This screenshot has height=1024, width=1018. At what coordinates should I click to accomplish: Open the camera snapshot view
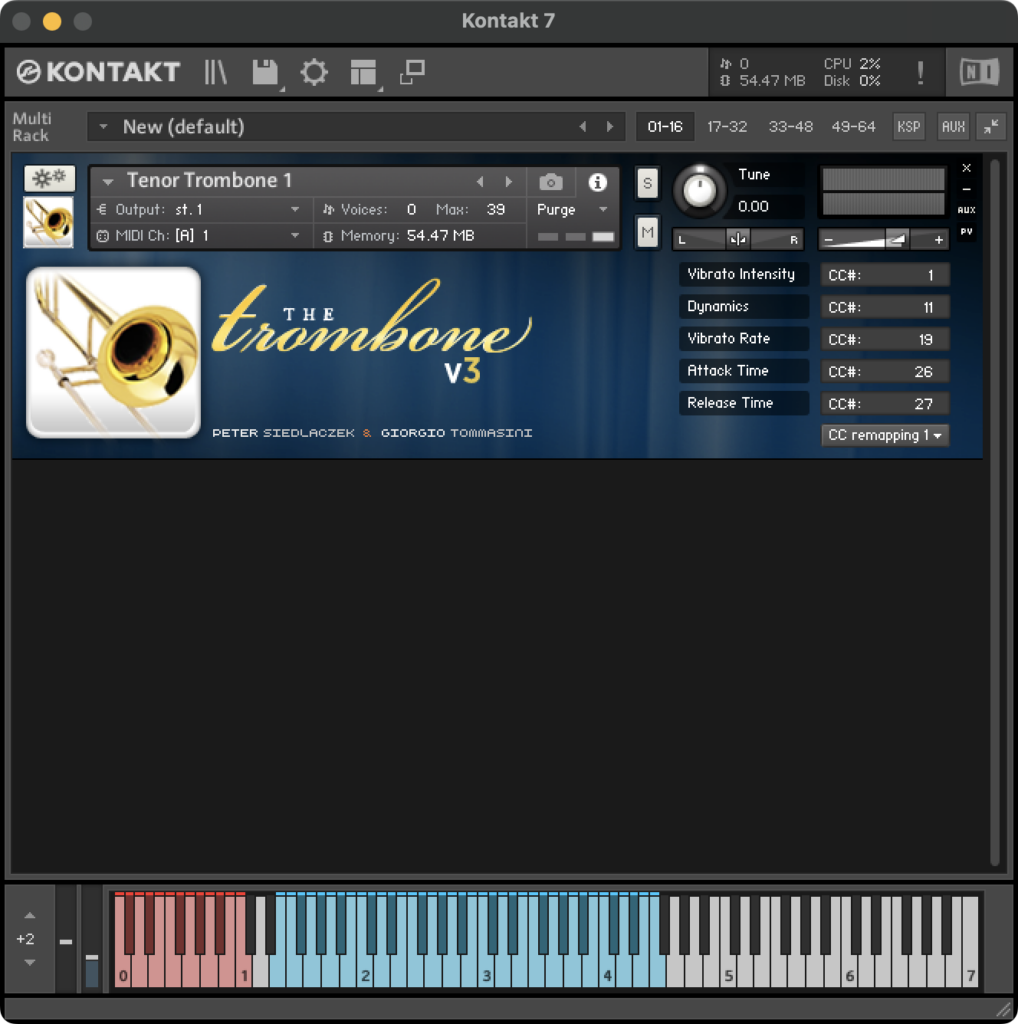pyautogui.click(x=550, y=182)
